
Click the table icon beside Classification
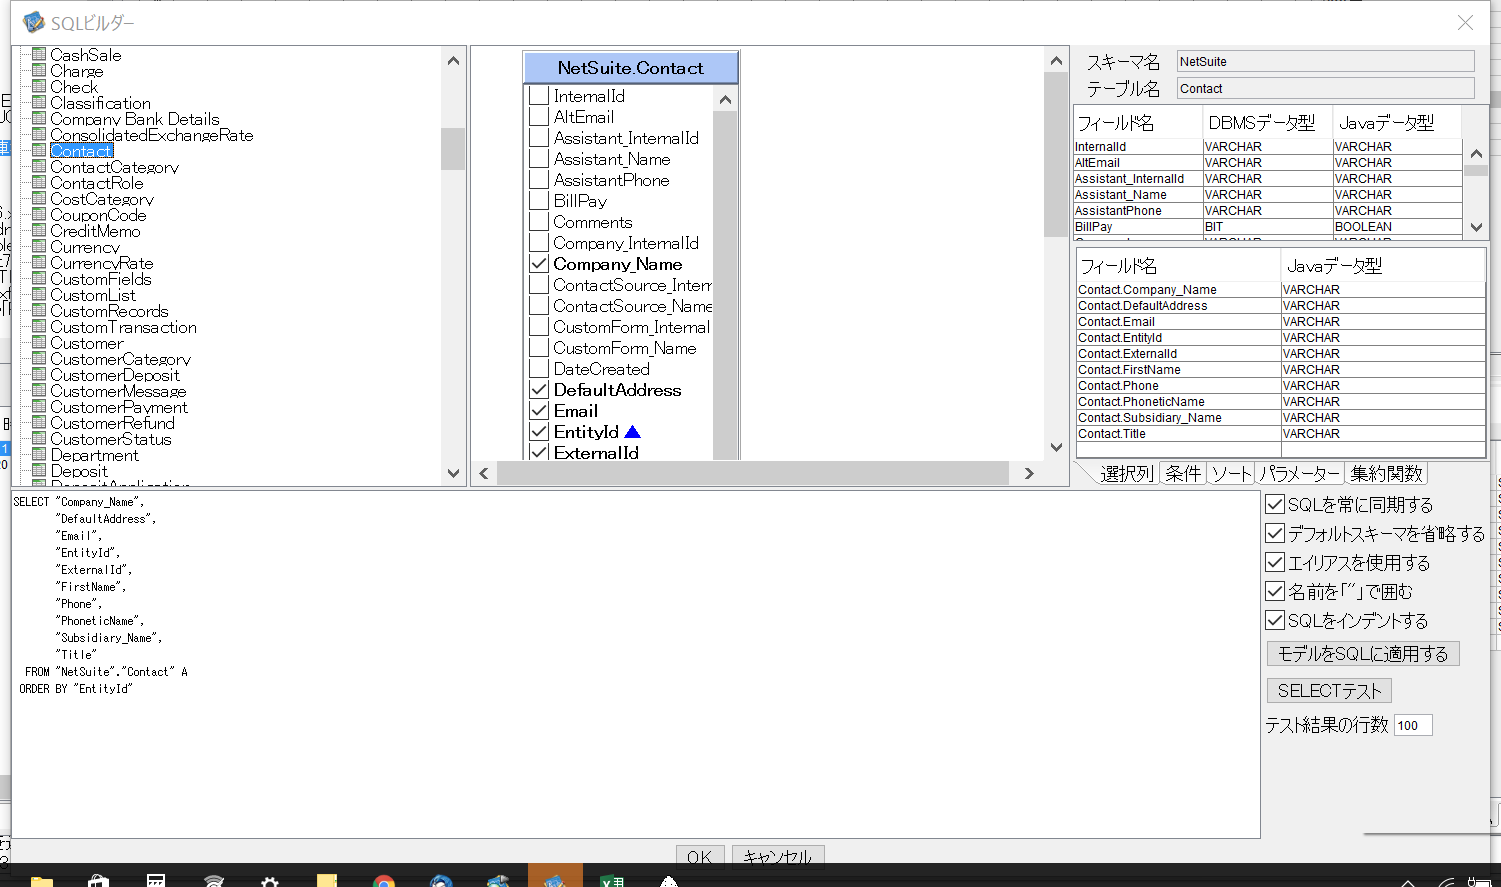pyautogui.click(x=39, y=102)
